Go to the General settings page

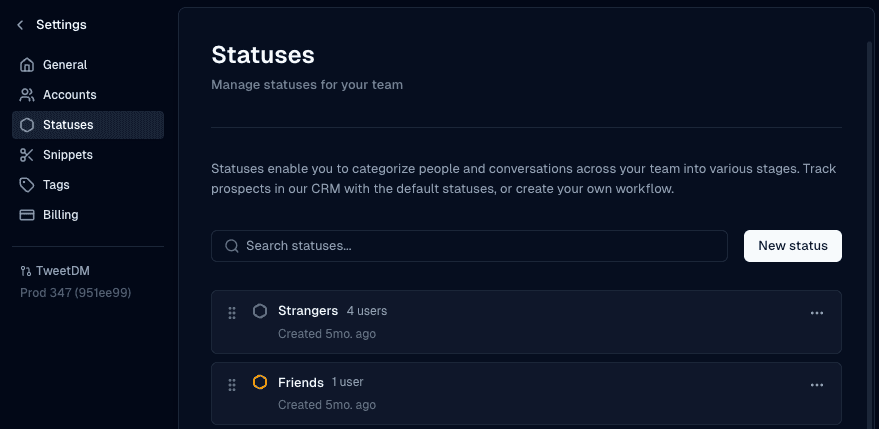coord(65,65)
